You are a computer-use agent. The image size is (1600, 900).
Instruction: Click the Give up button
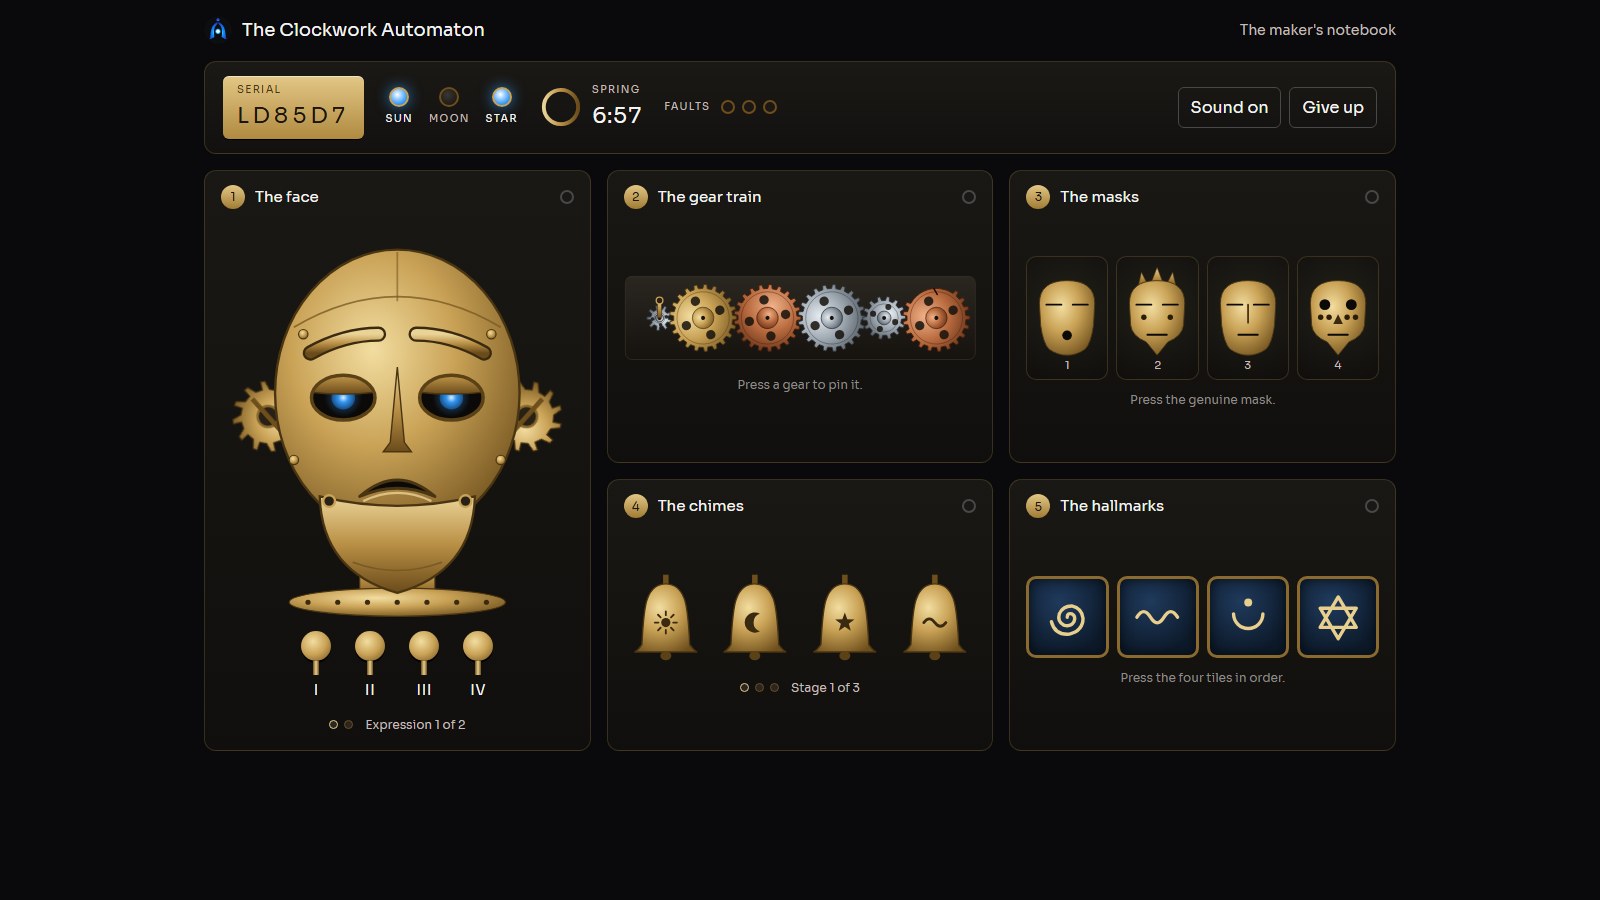click(1332, 107)
